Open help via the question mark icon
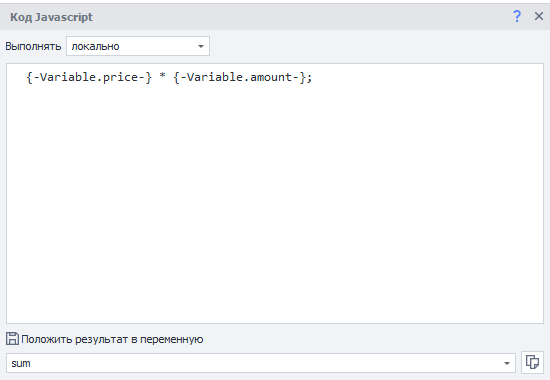Image resolution: width=550 pixels, height=380 pixels. pyautogui.click(x=517, y=16)
